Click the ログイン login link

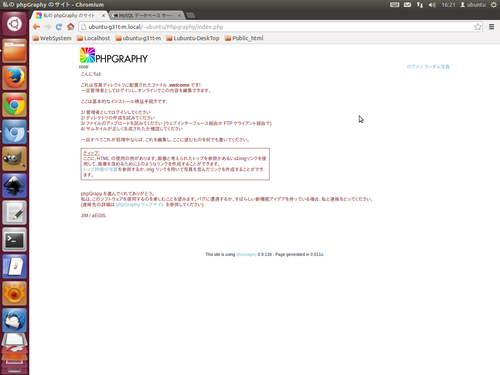pos(414,67)
